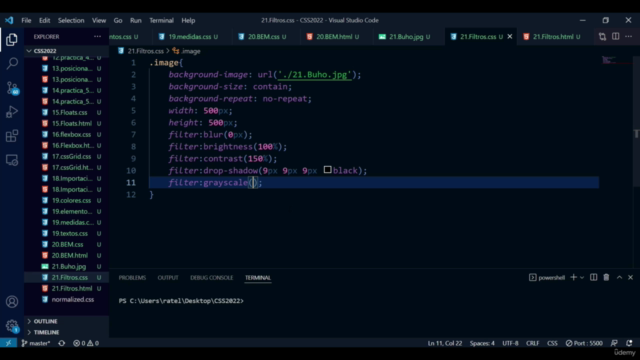Click Ln 11, Col 22 status entry

point(445,343)
